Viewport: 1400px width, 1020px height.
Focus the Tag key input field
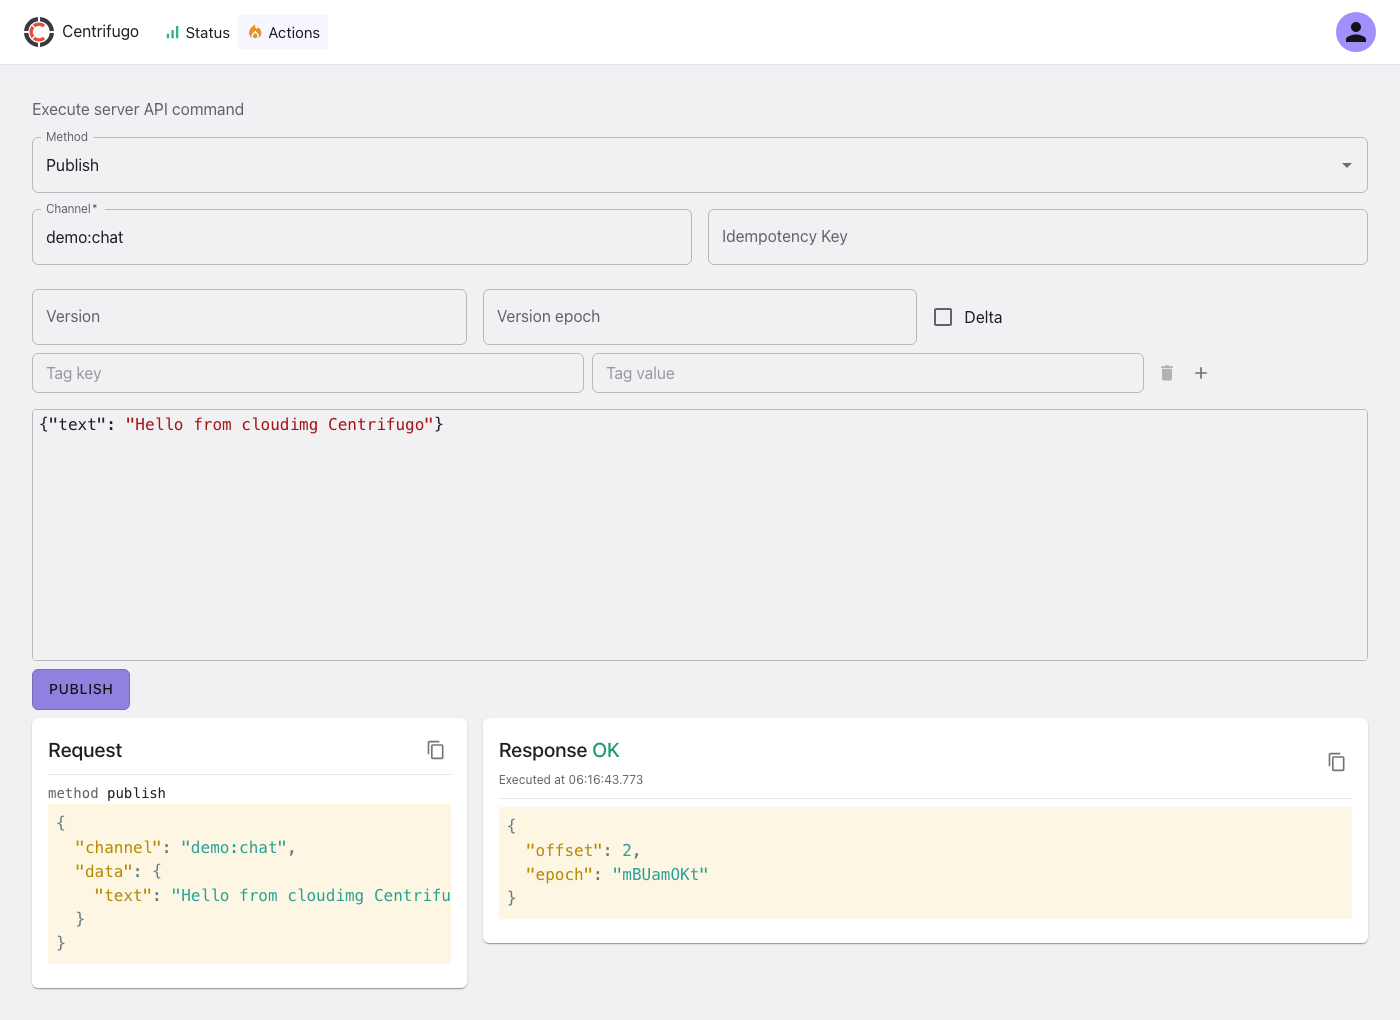[x=308, y=373]
